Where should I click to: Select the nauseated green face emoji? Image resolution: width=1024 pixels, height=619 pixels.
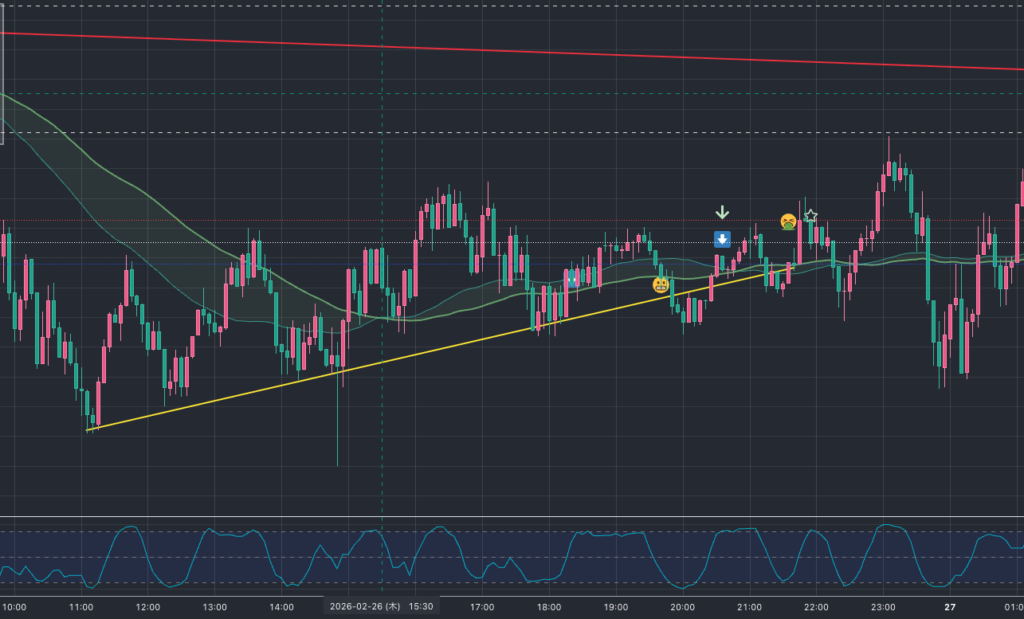pyautogui.click(x=789, y=222)
